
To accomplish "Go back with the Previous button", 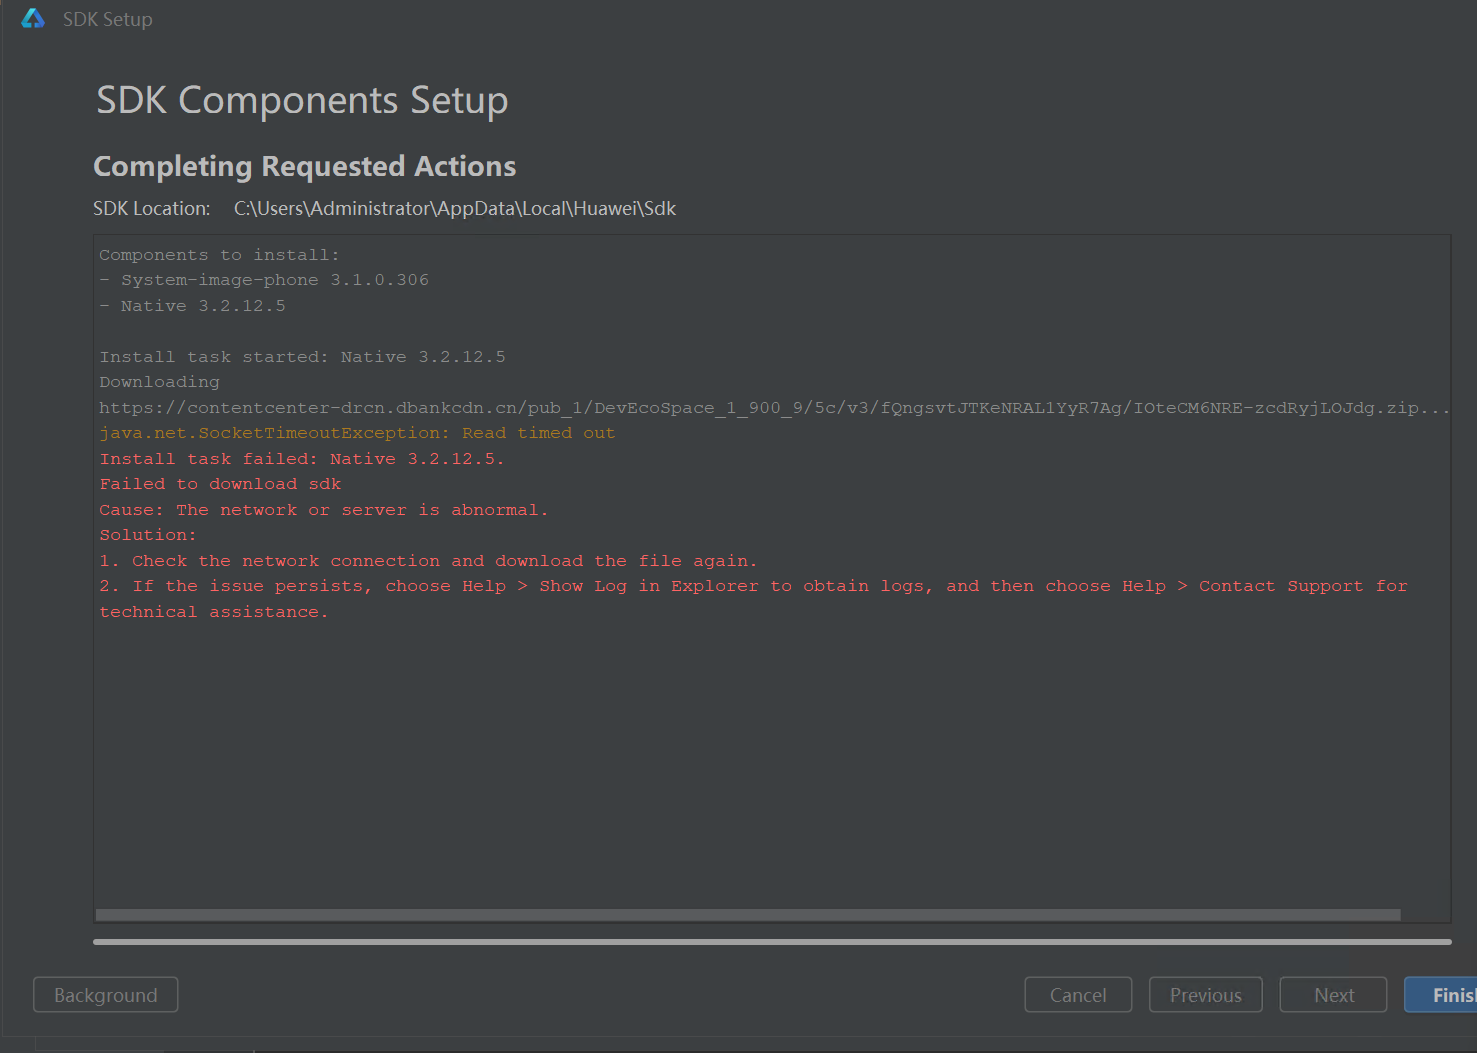I will [1206, 995].
